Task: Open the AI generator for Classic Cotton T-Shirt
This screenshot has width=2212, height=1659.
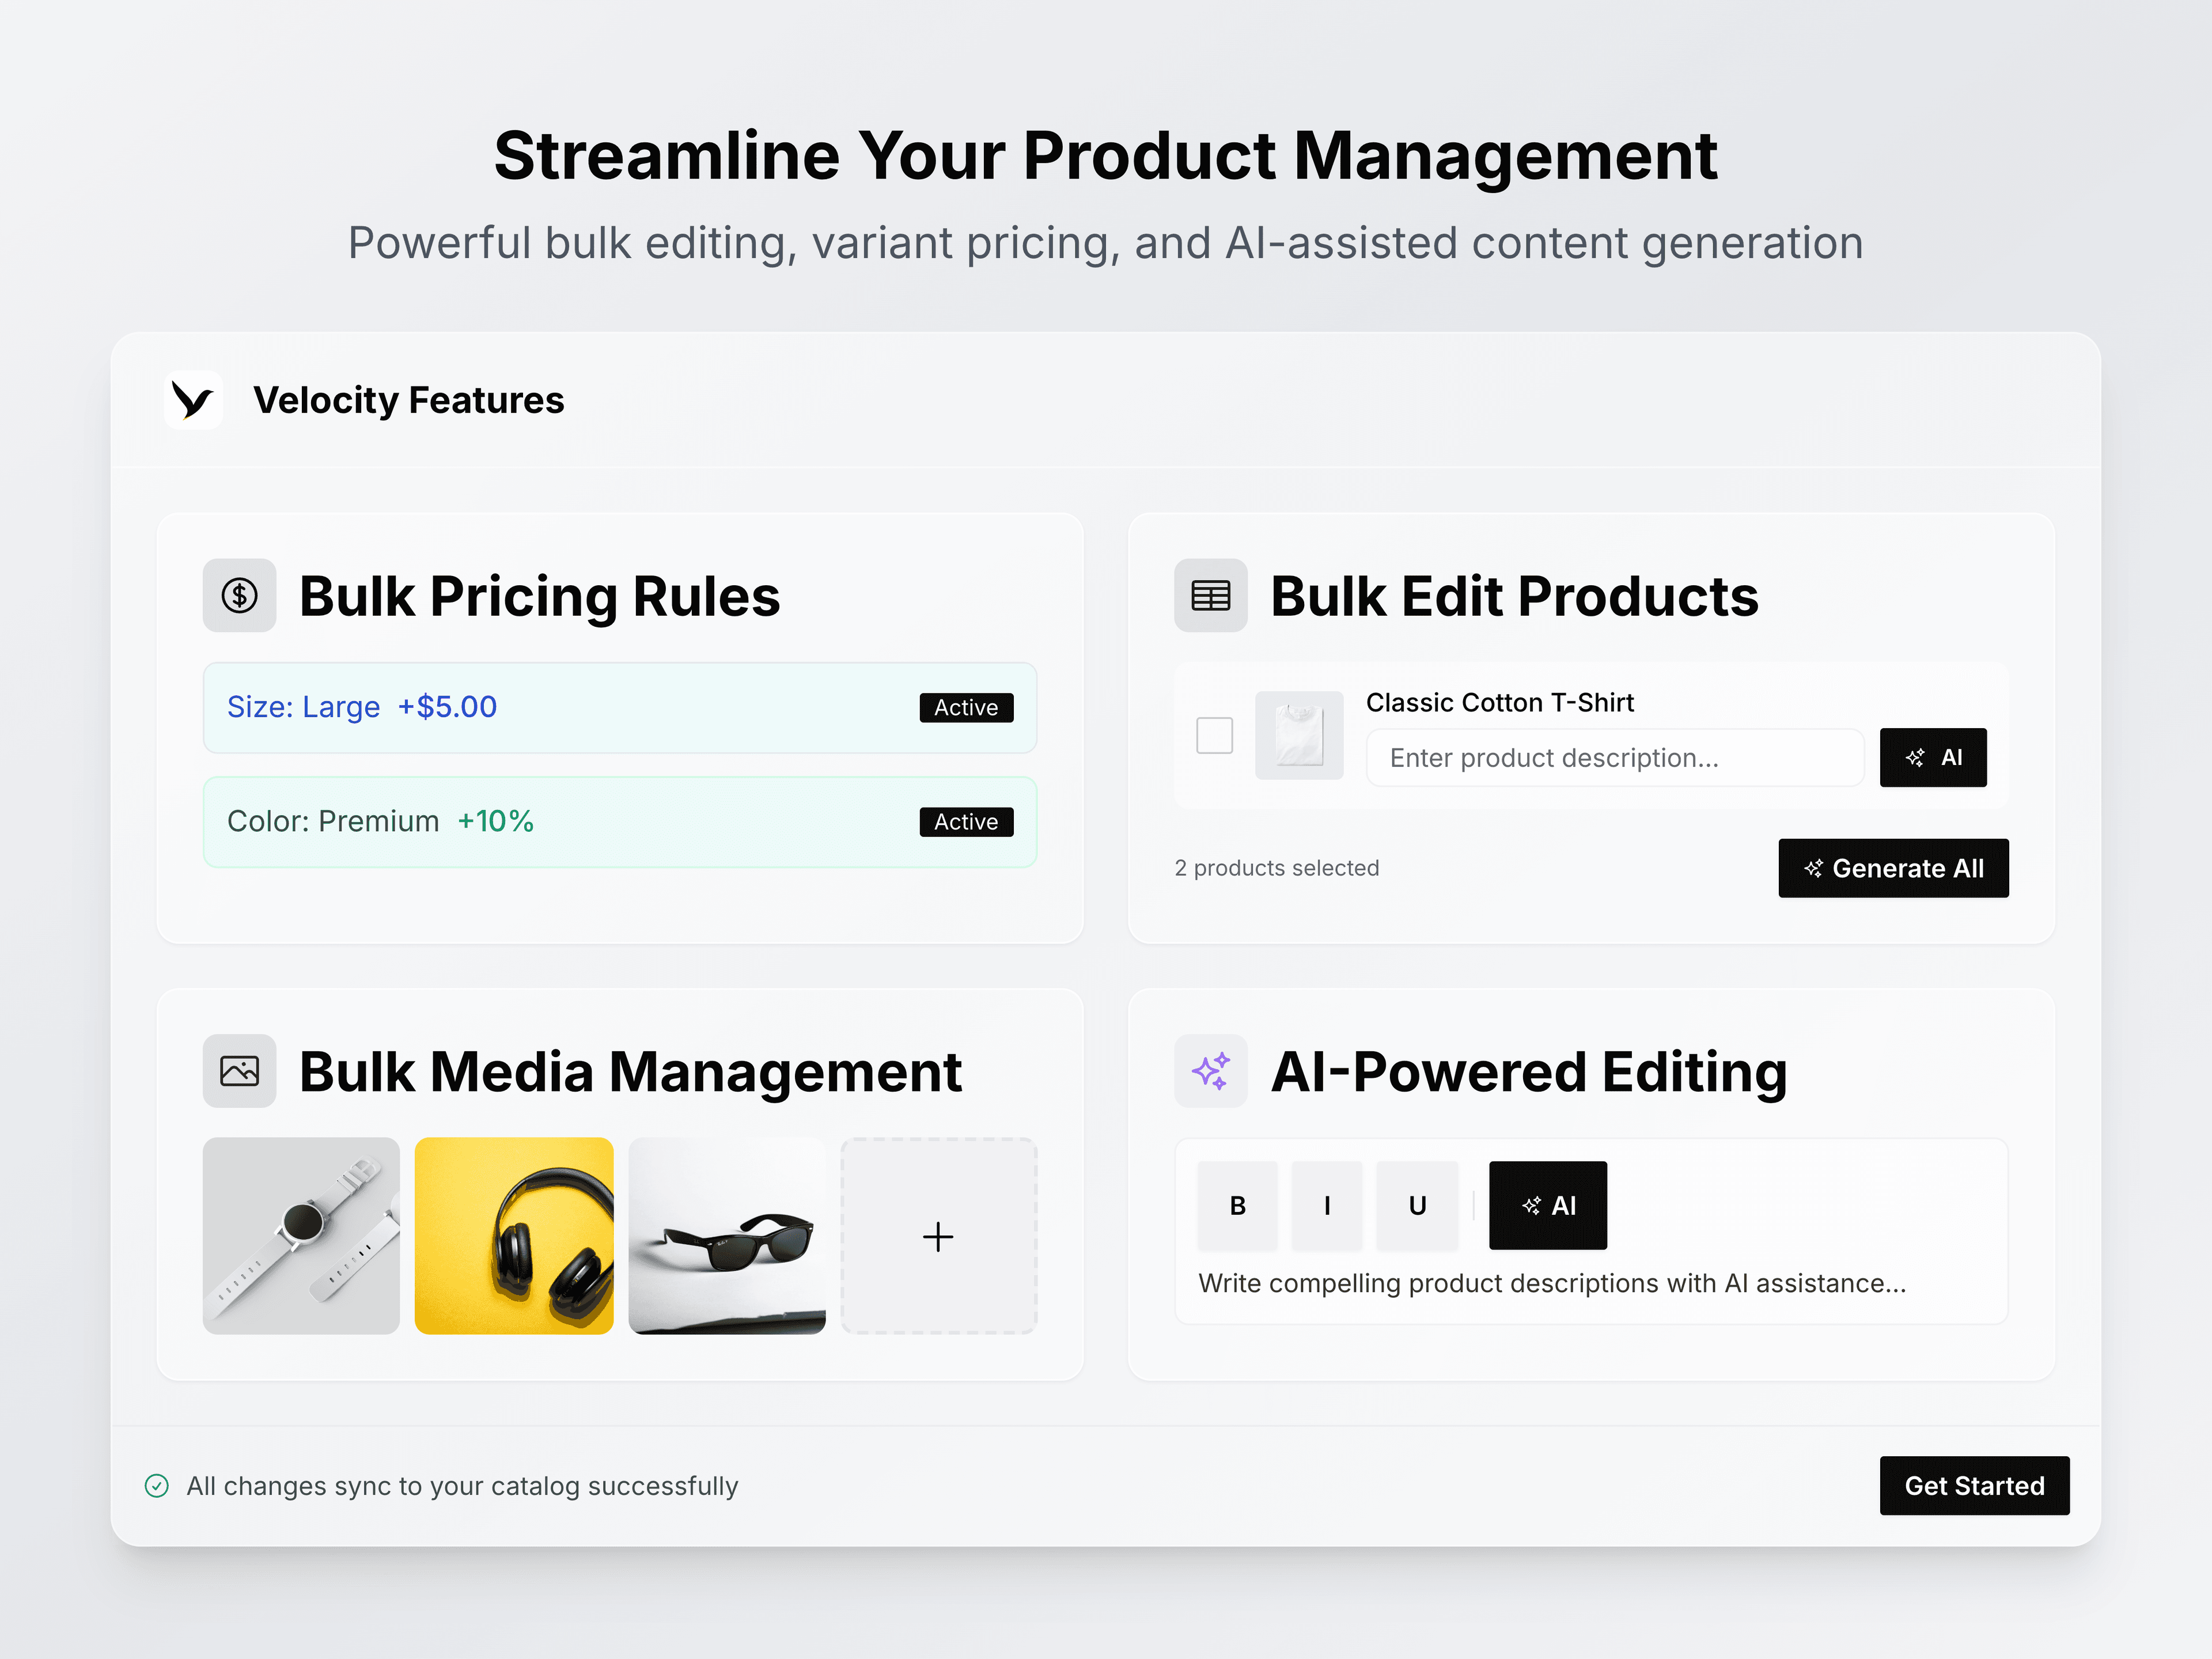Action: point(1933,757)
